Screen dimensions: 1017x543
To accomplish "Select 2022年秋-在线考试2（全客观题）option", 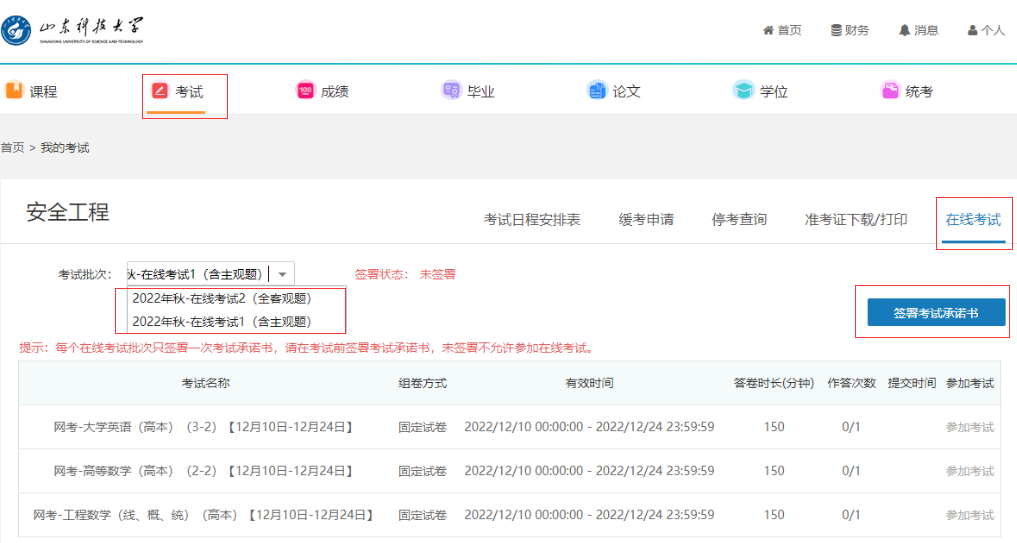I will pyautogui.click(x=221, y=298).
